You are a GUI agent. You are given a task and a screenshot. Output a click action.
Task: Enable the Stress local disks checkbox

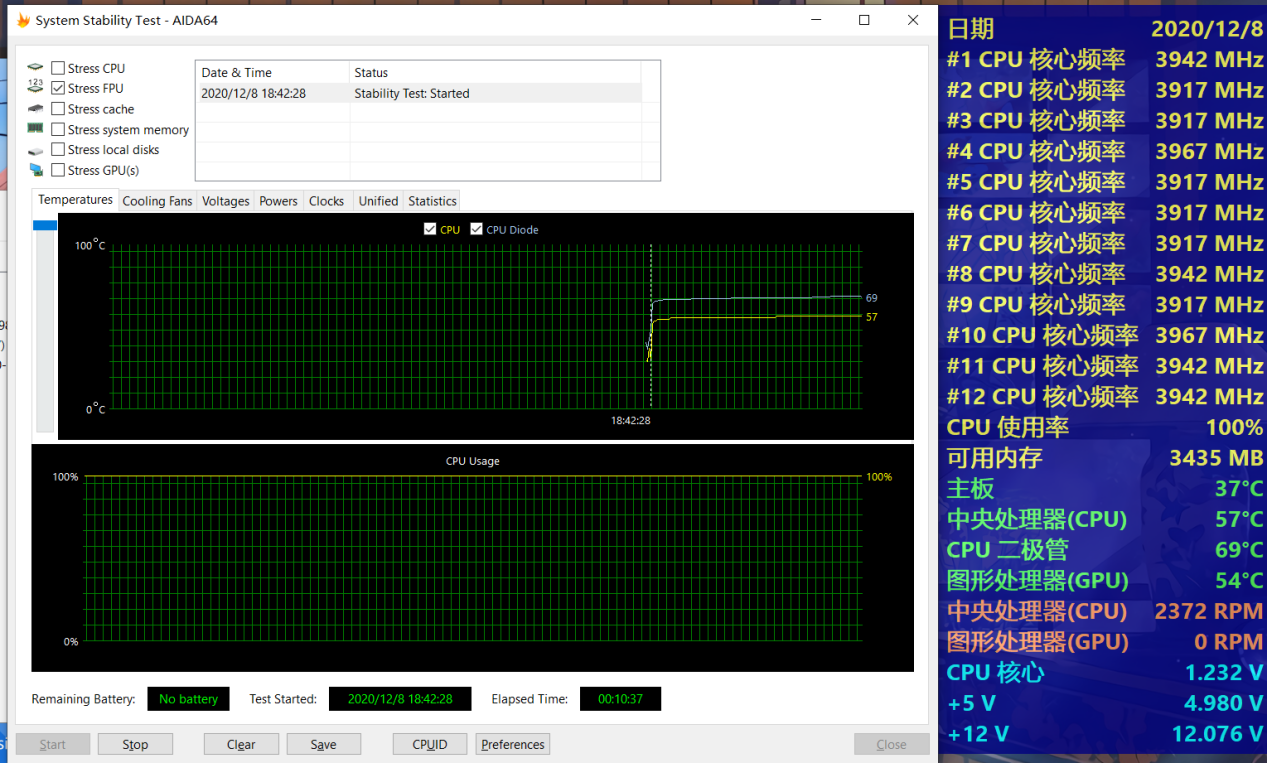pos(58,150)
